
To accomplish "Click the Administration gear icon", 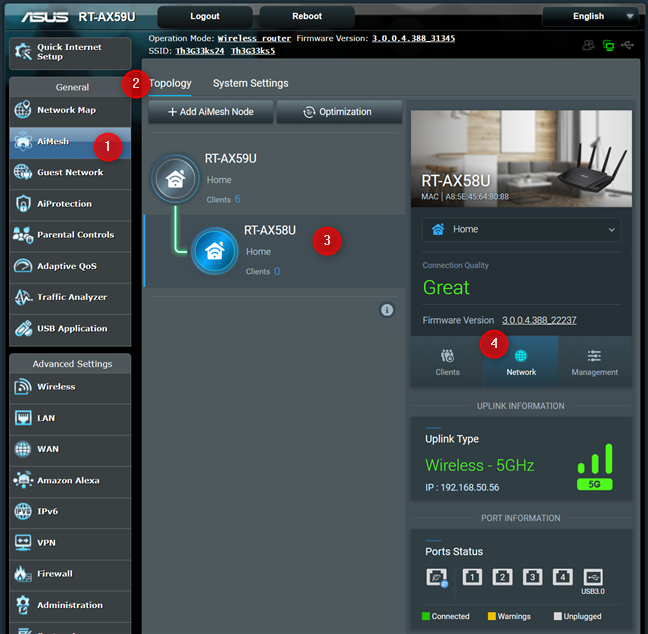I will [x=23, y=605].
